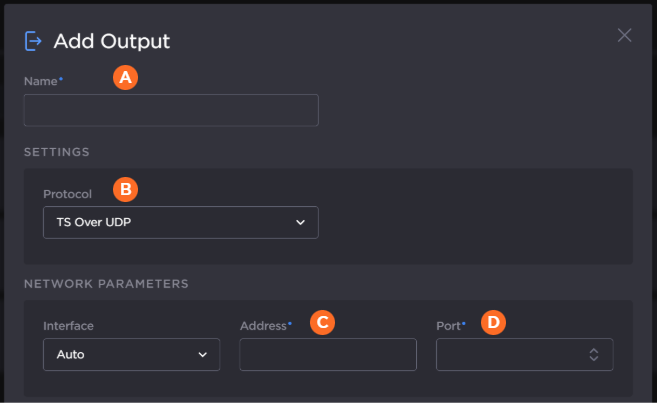
Task: Click the Address label text
Action: pos(265,326)
